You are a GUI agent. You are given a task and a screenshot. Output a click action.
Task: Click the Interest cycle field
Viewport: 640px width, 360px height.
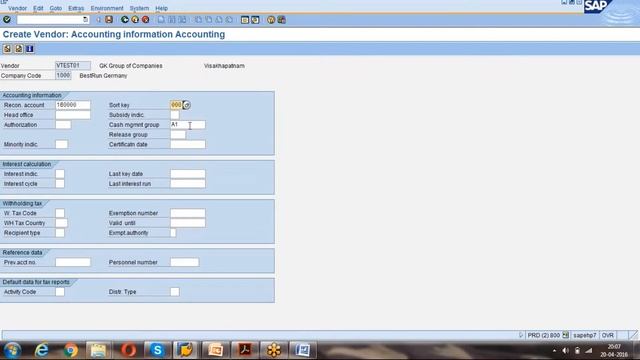point(60,184)
